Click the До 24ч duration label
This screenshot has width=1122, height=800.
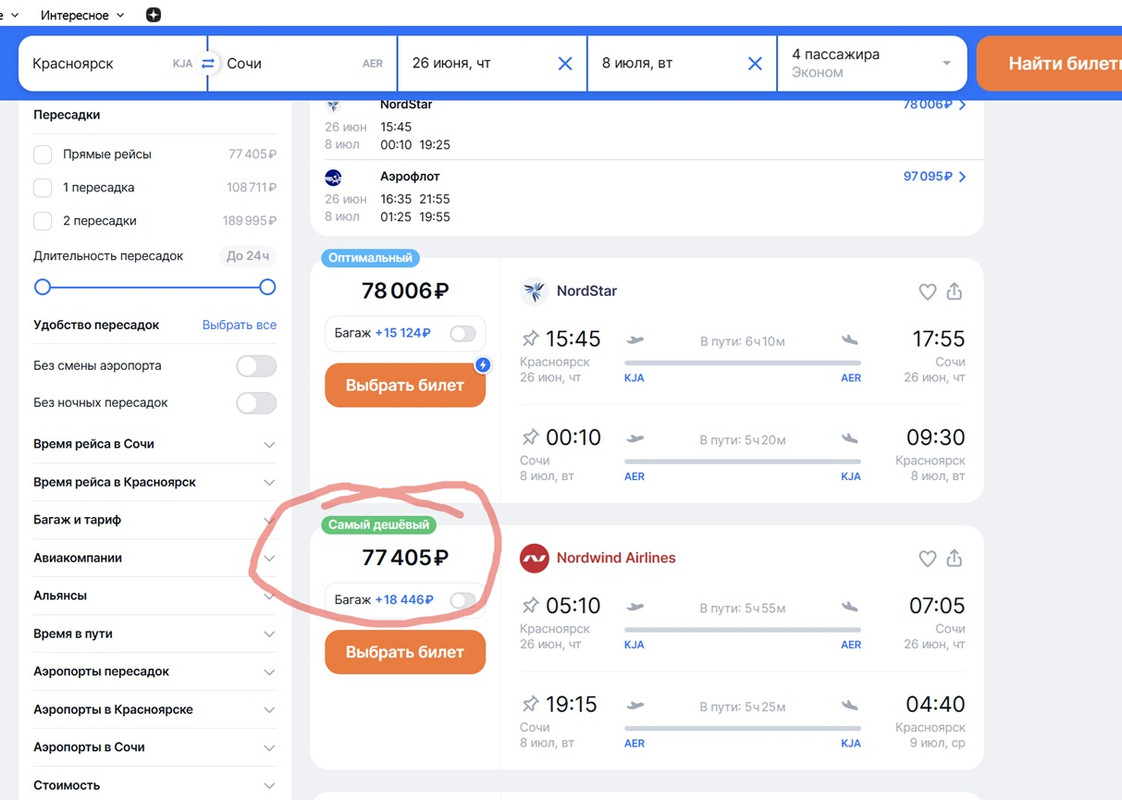[x=248, y=256]
